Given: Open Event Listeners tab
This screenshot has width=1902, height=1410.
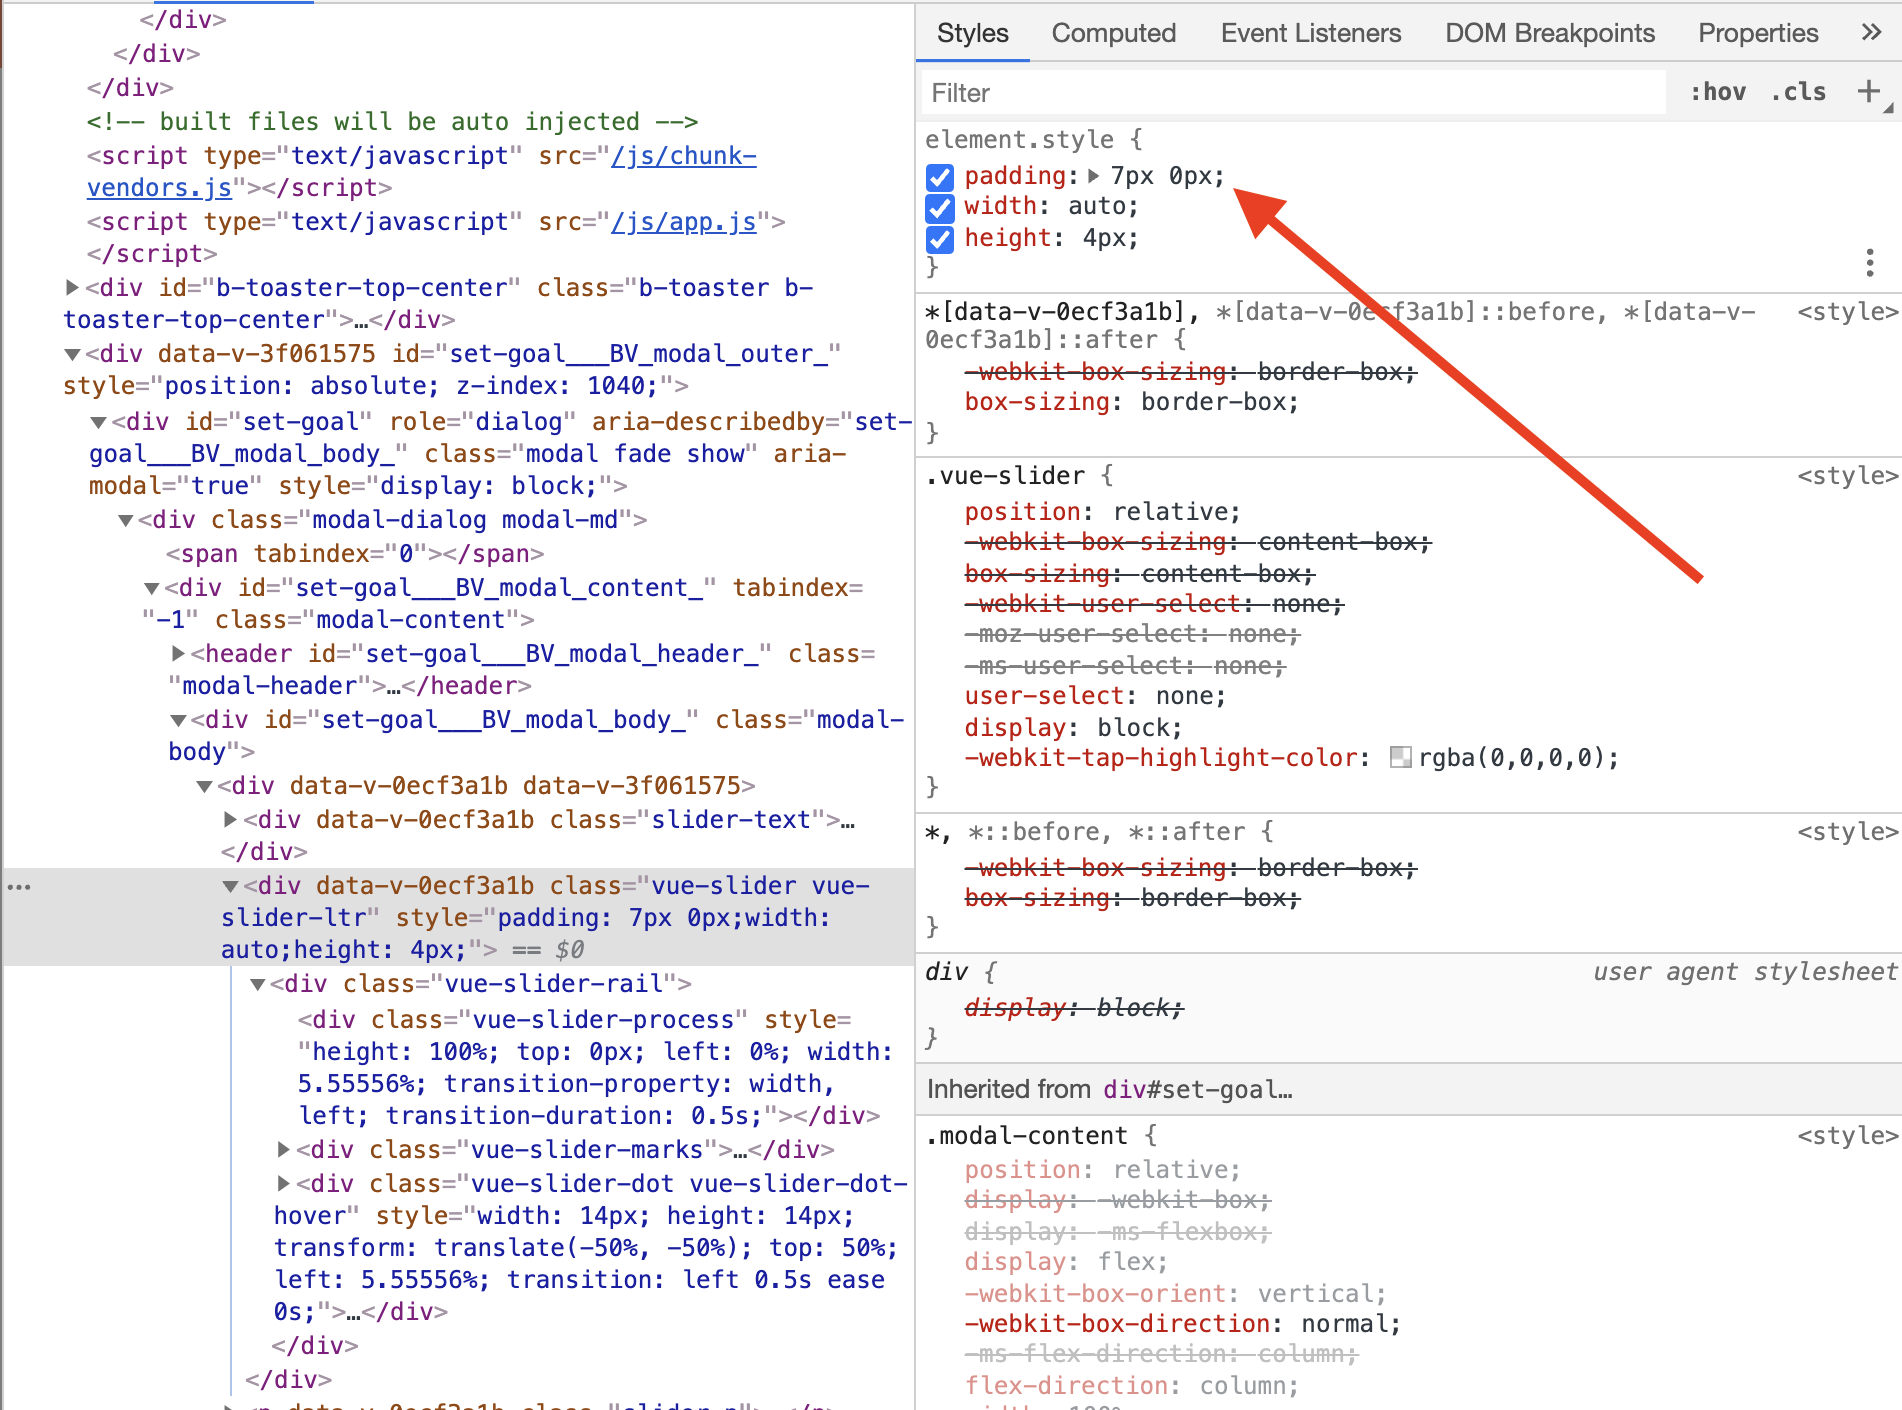Looking at the screenshot, I should (x=1310, y=33).
